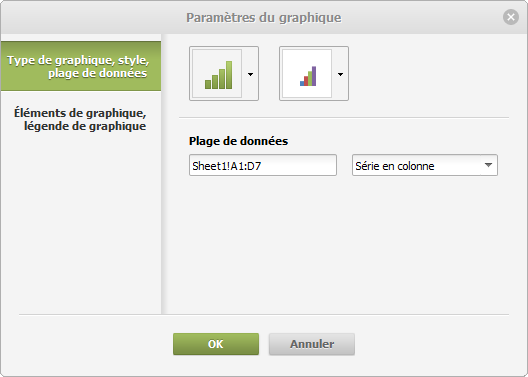Open the chart type dropdown arrow
The width and height of the screenshot is (528, 377).
click(250, 74)
